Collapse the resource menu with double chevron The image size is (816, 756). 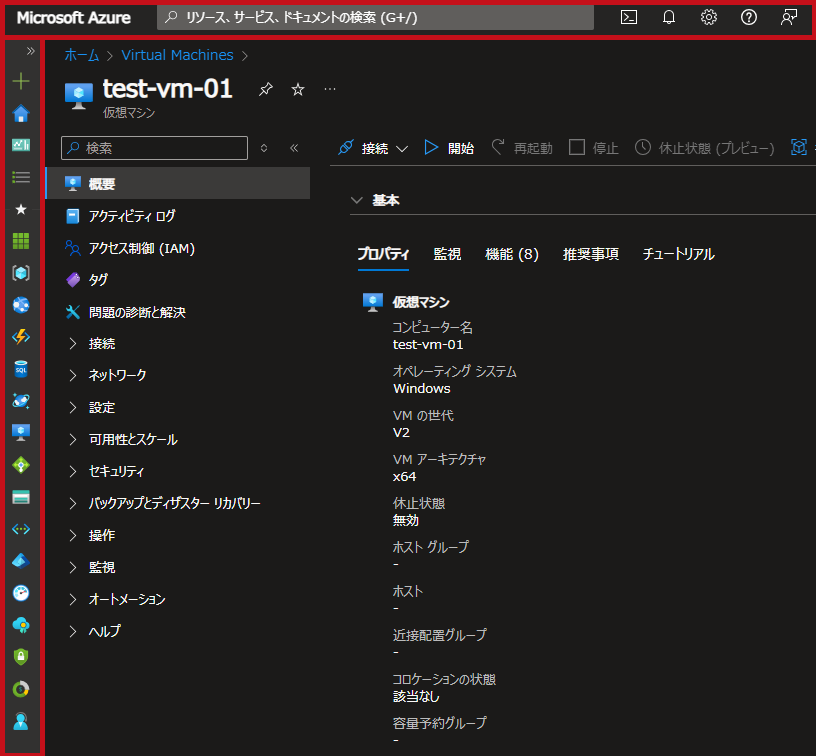(294, 148)
